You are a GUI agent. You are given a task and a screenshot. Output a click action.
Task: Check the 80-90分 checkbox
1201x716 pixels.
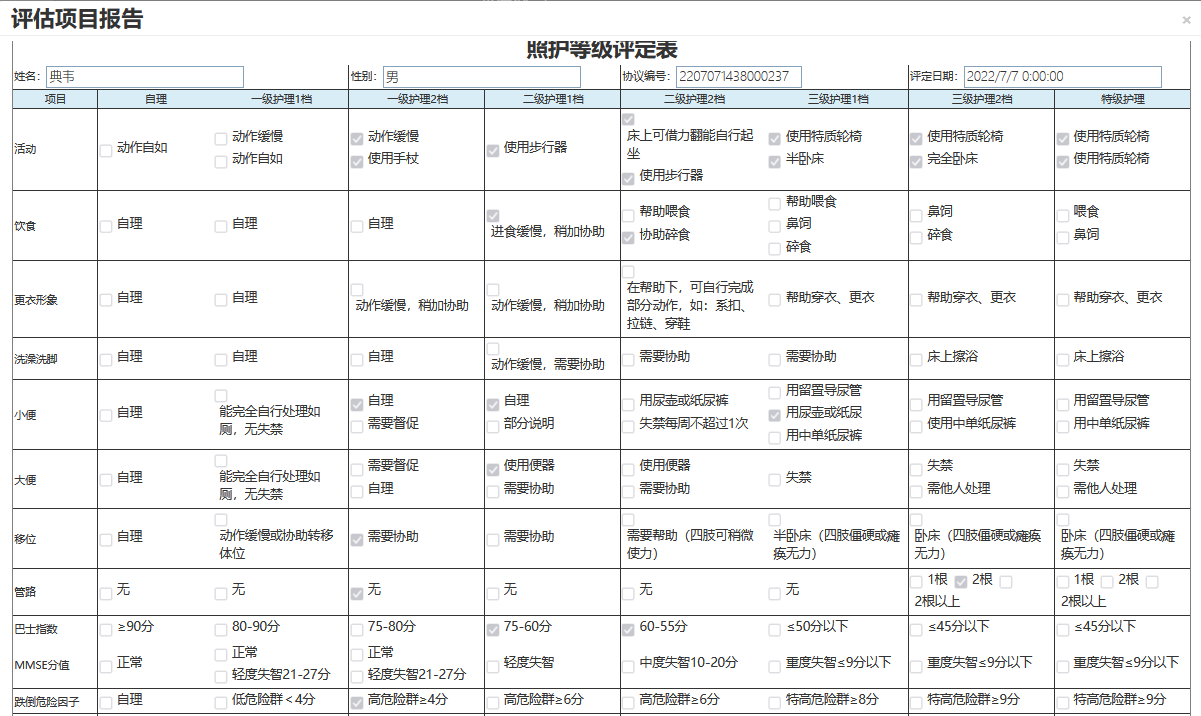pyautogui.click(x=221, y=630)
